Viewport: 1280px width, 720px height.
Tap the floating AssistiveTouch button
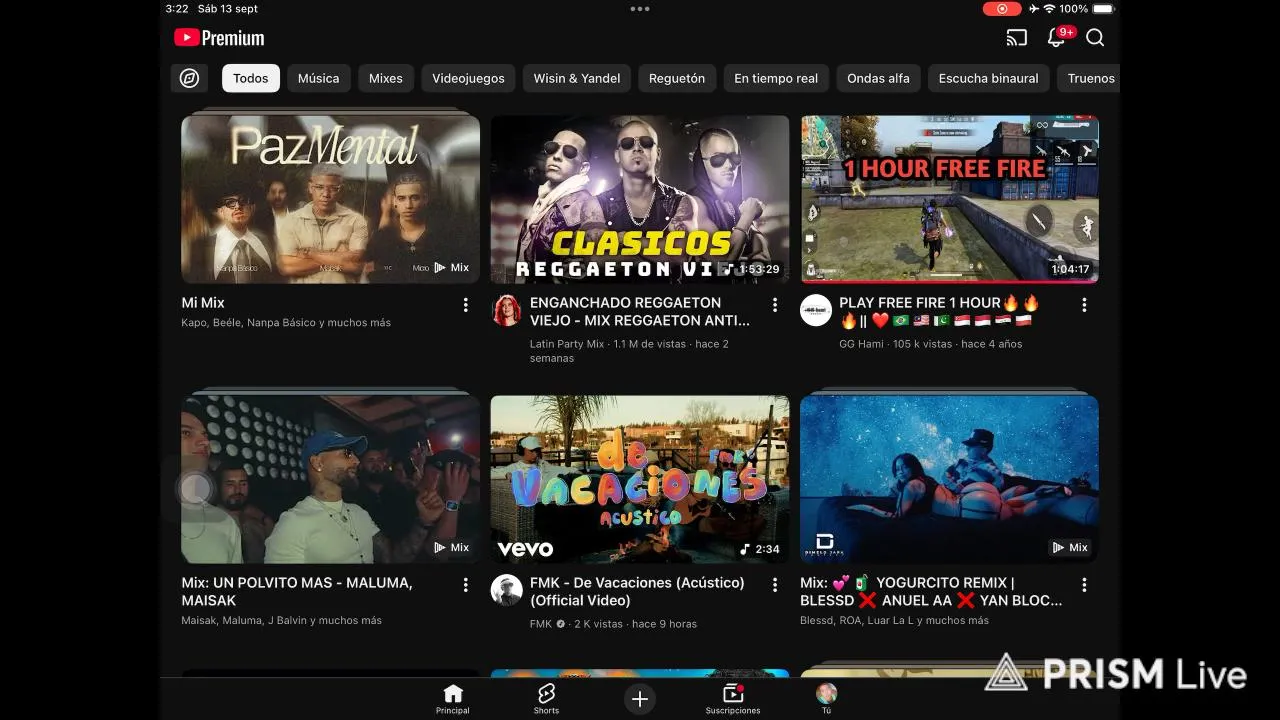[x=196, y=489]
